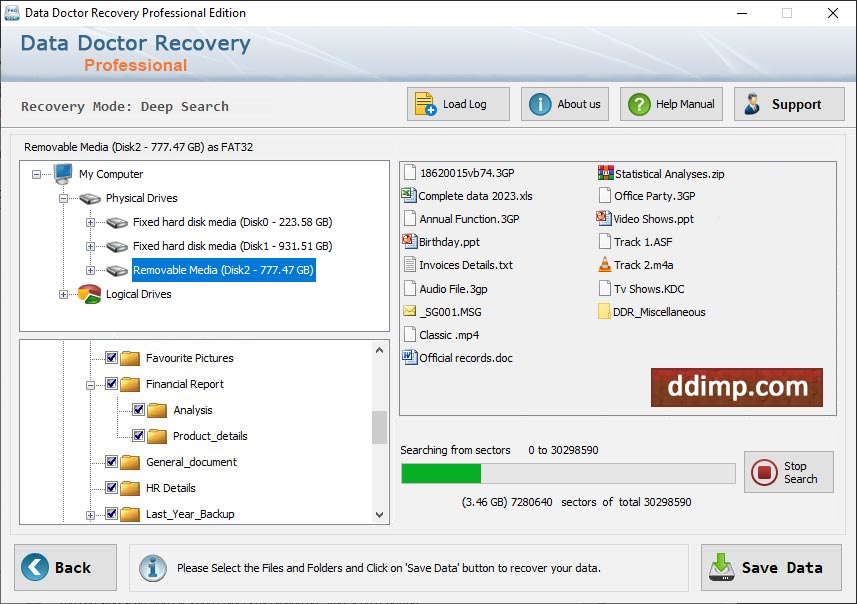Click the email icon next to _SG001.MSG
Viewport: 857px width, 604px height.
coord(409,312)
